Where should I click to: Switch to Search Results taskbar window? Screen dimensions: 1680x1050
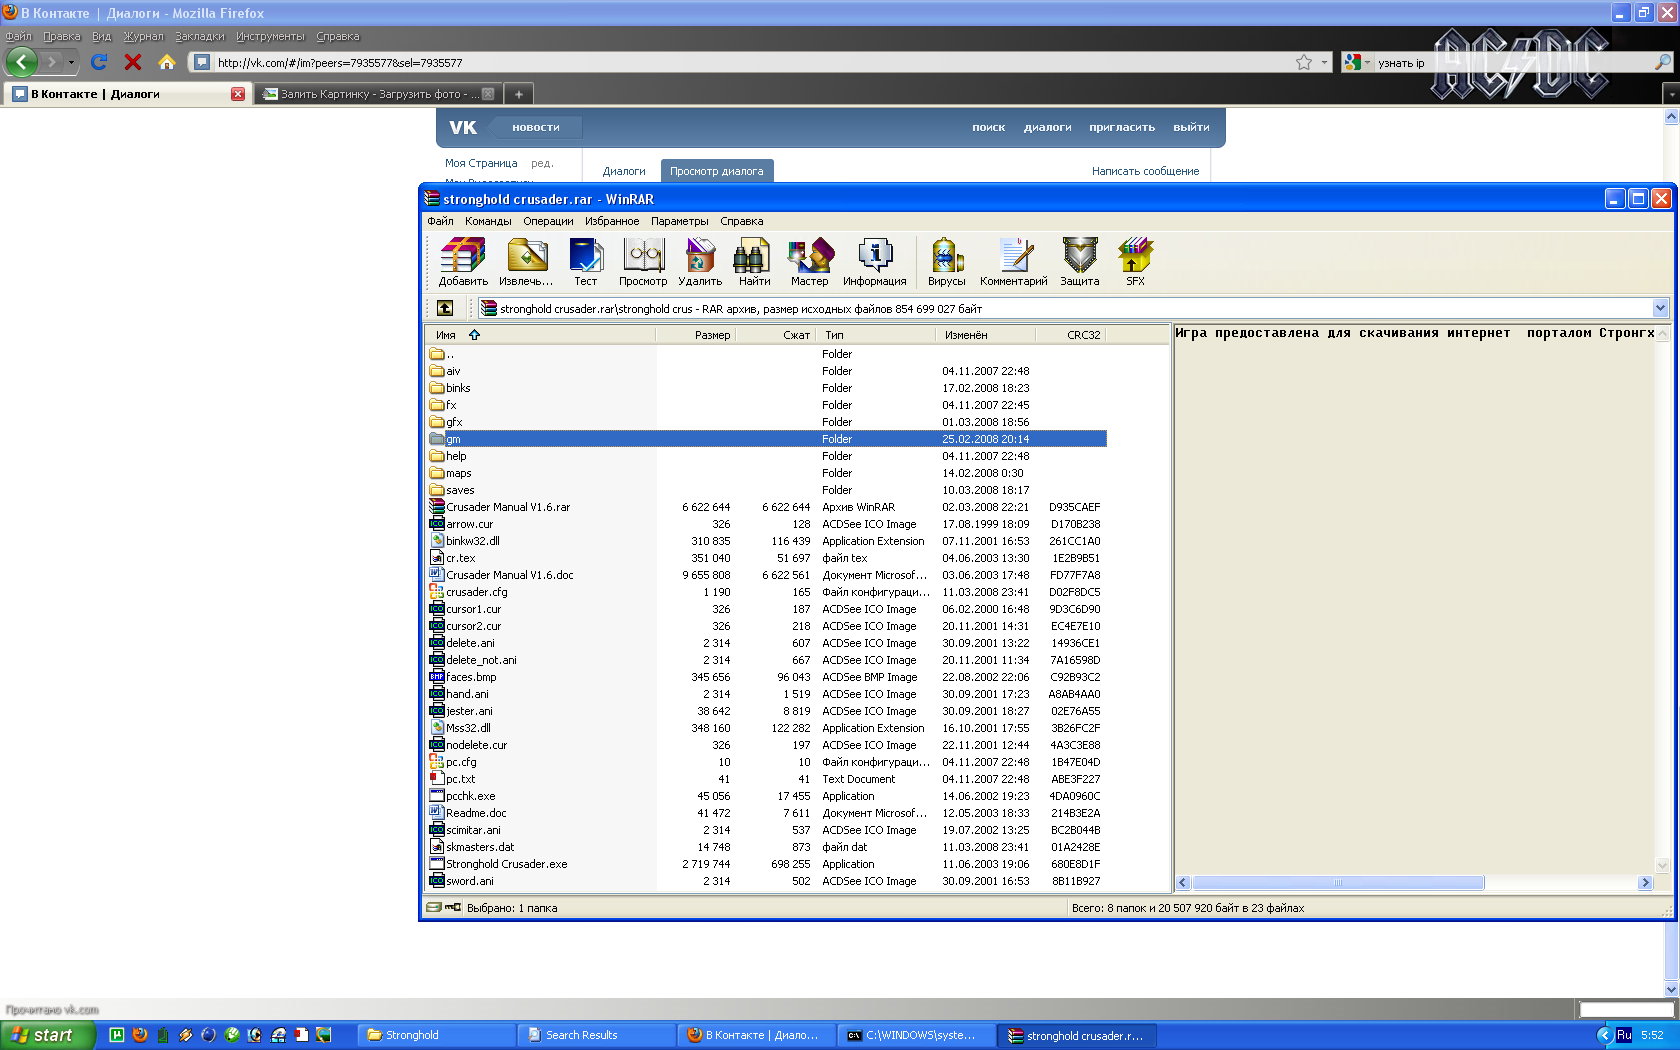(596, 1035)
